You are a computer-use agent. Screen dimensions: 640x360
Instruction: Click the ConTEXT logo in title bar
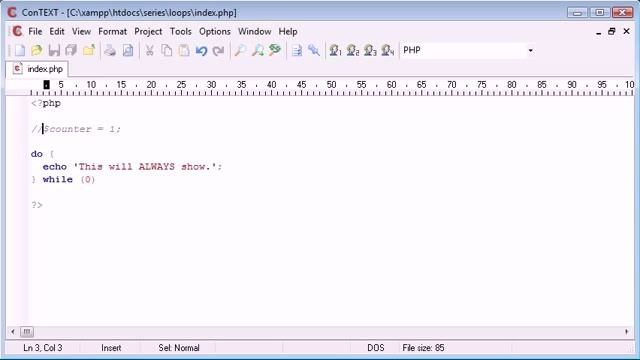tap(12, 13)
